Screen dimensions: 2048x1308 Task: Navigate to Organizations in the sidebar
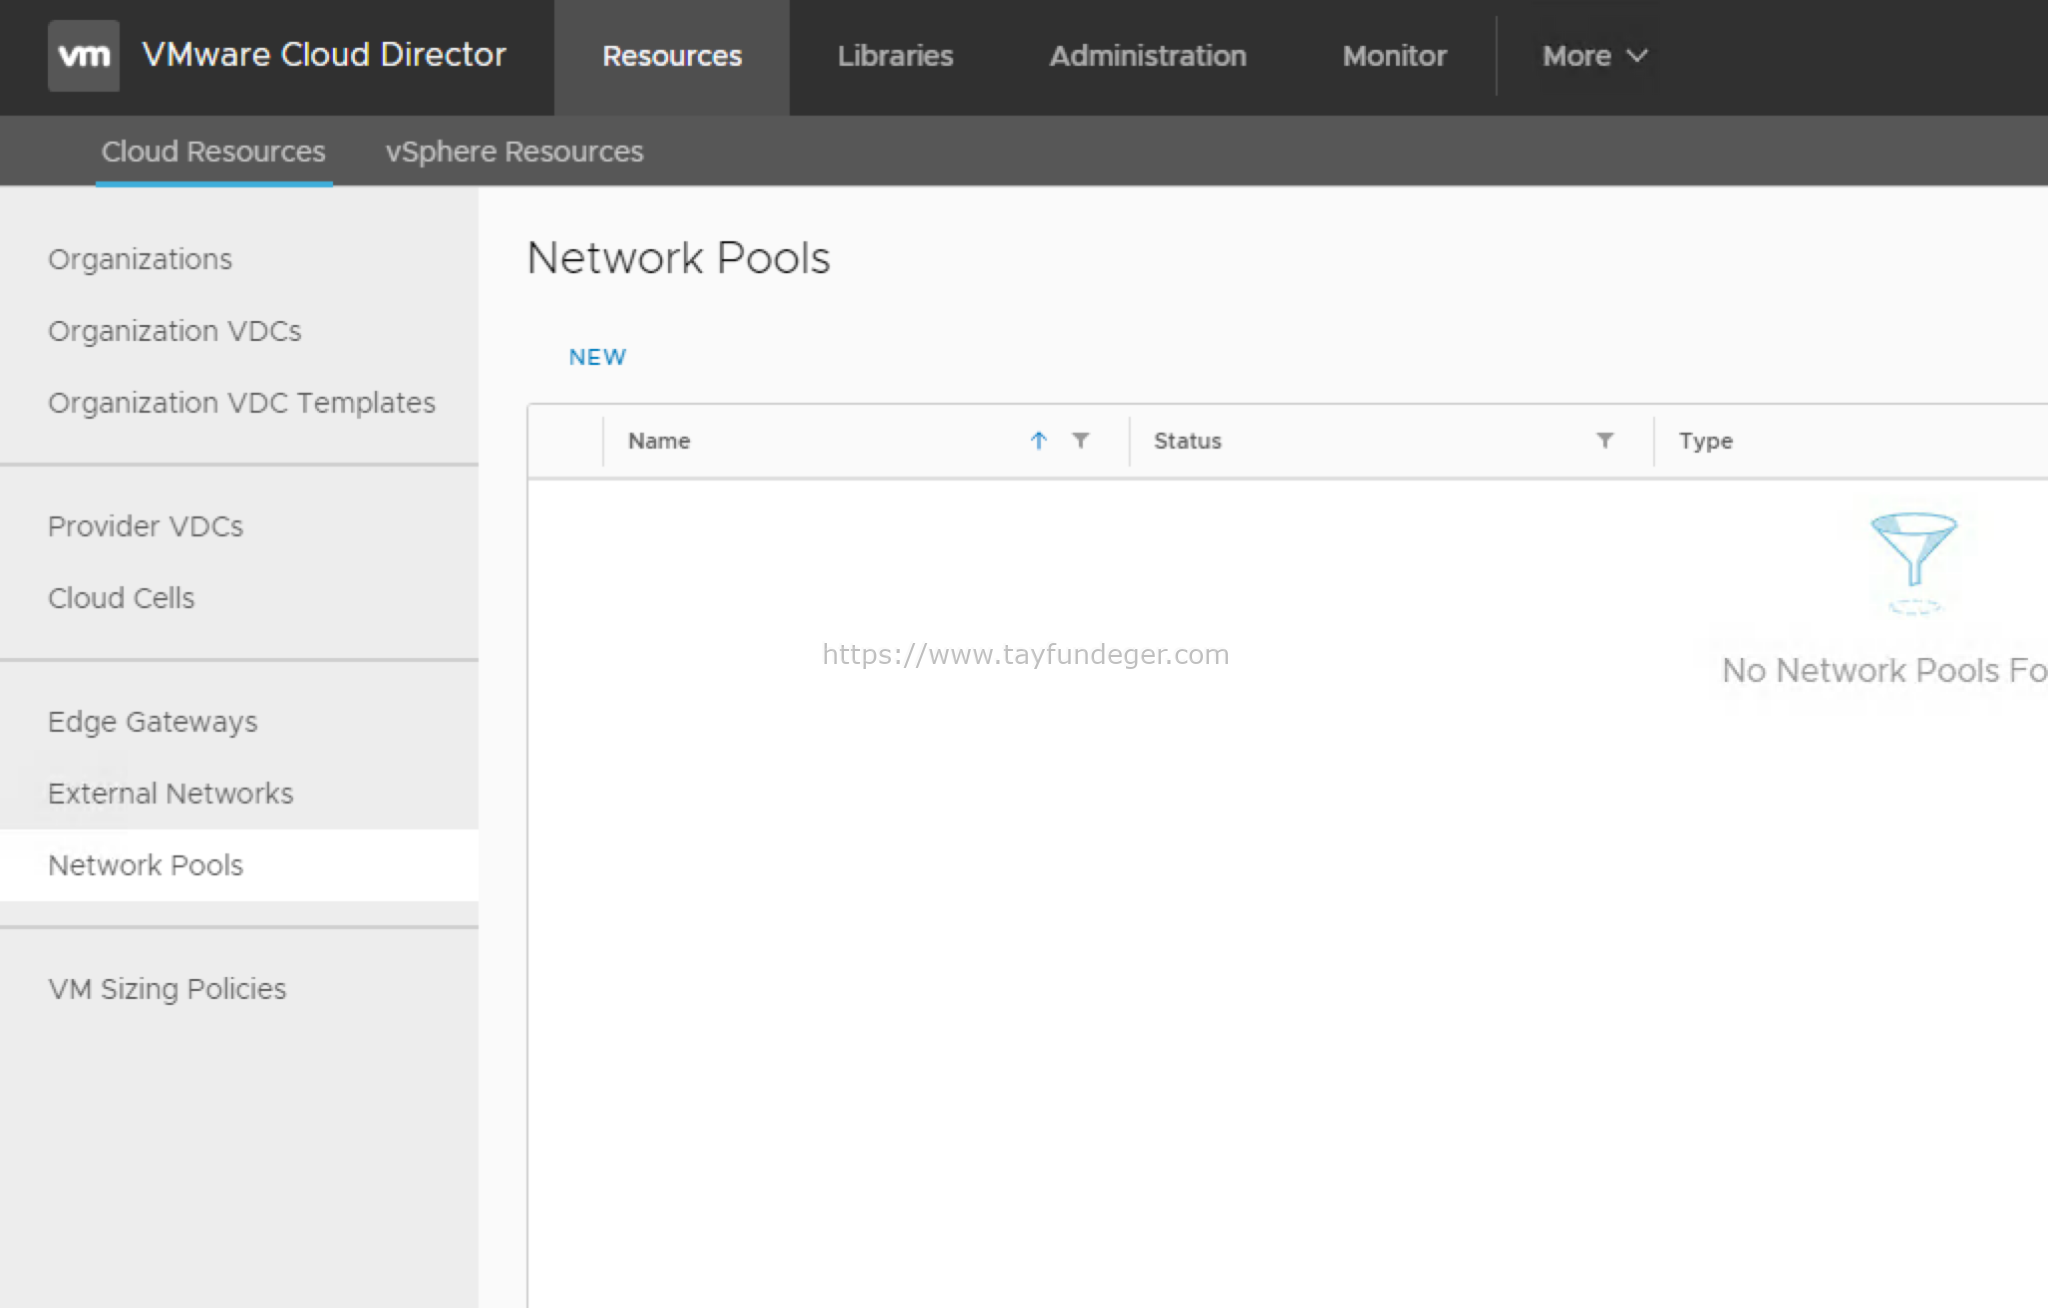[x=139, y=259]
